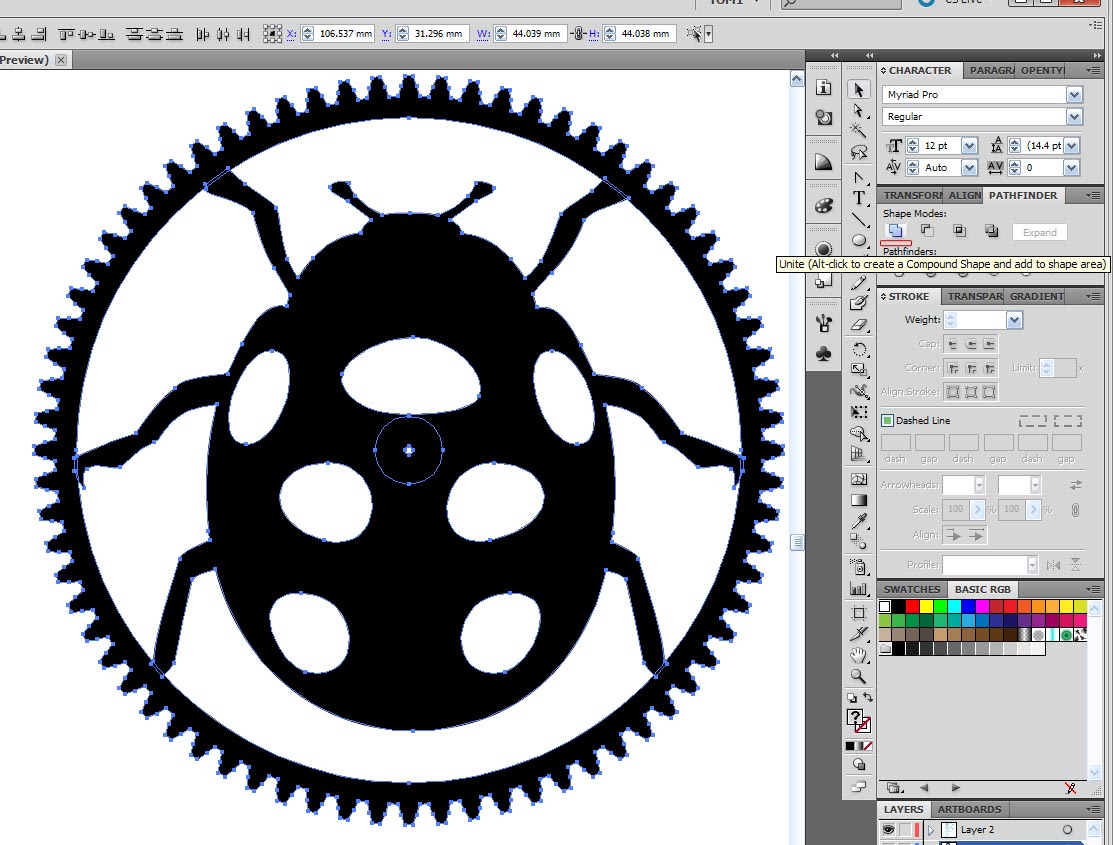Select the Magic Wand tool
This screenshot has height=845, width=1113.
(859, 131)
